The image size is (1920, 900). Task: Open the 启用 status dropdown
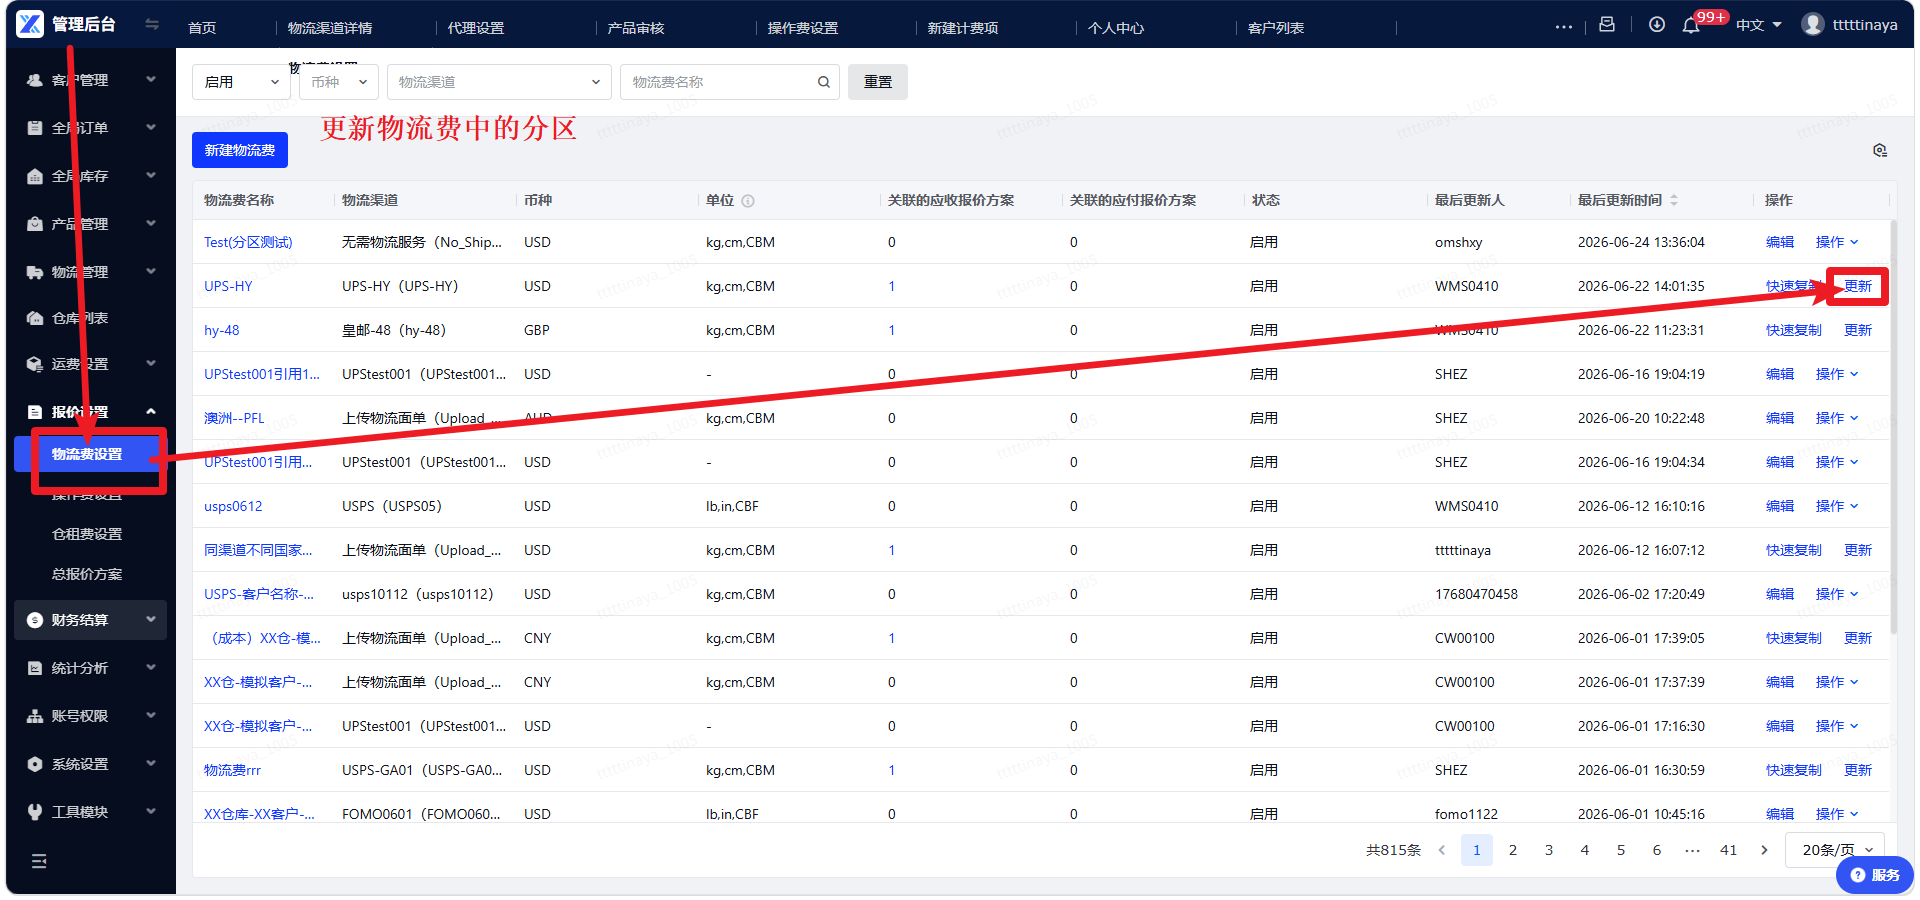[241, 82]
